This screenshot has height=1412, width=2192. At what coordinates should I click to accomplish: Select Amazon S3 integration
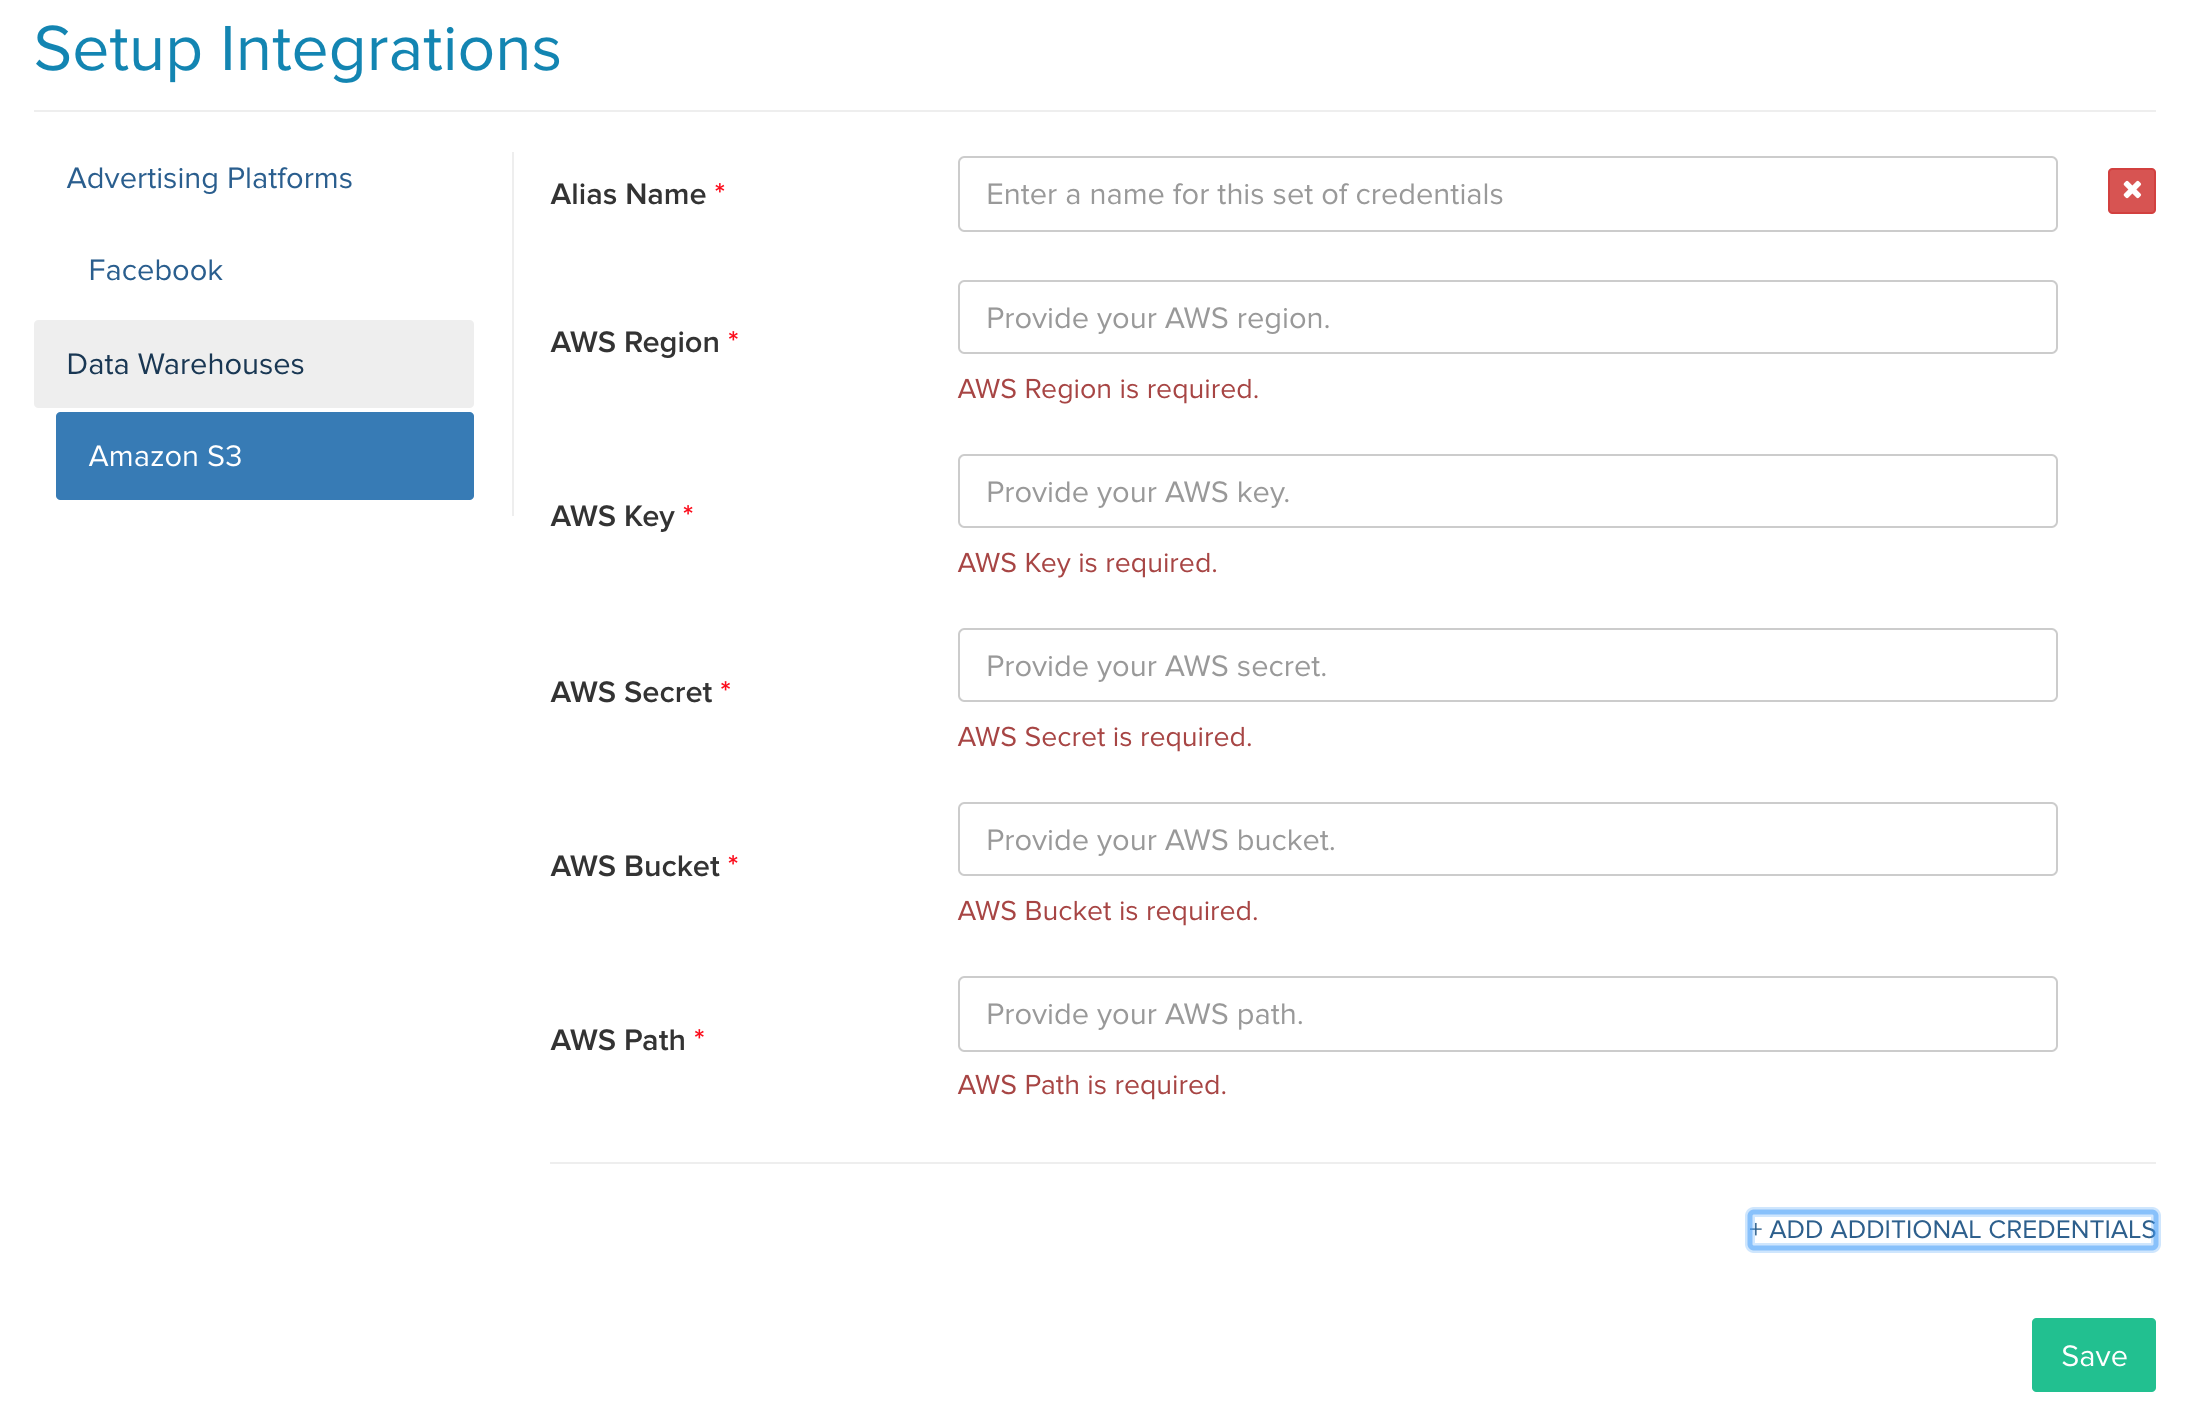(265, 456)
